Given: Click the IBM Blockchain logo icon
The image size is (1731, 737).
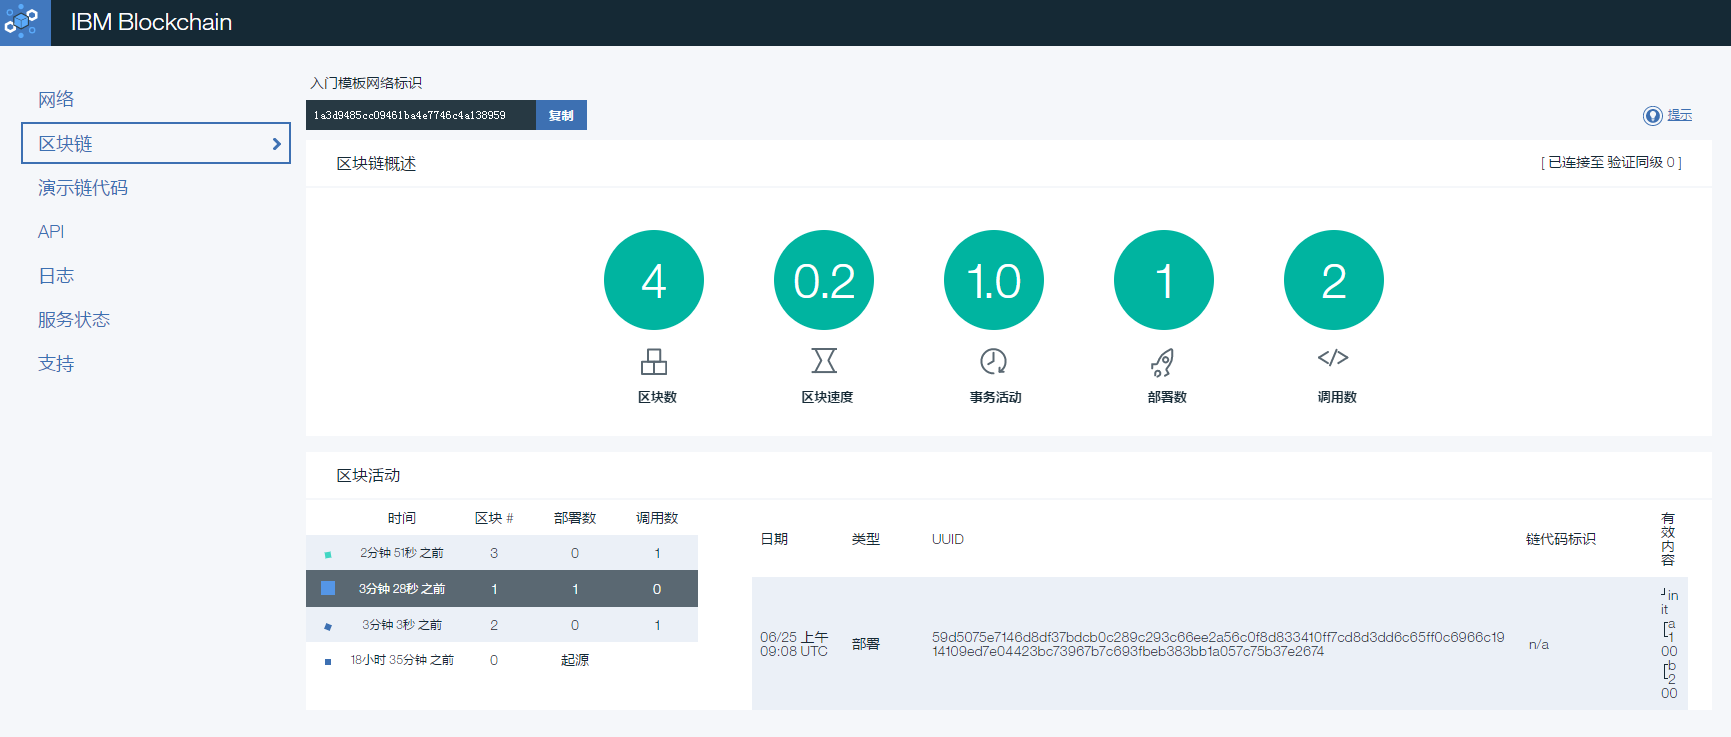Looking at the screenshot, I should pyautogui.click(x=22, y=22).
